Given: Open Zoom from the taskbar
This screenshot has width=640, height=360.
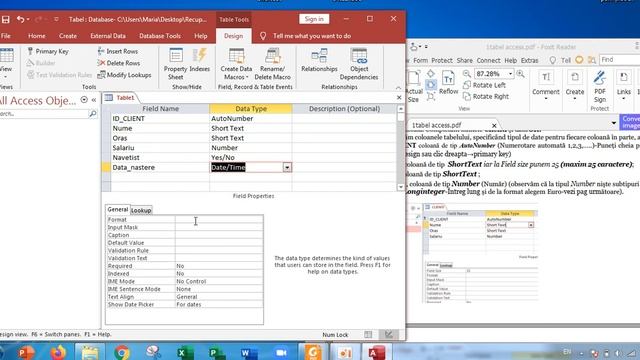Looking at the screenshot, I should click(x=281, y=352).
